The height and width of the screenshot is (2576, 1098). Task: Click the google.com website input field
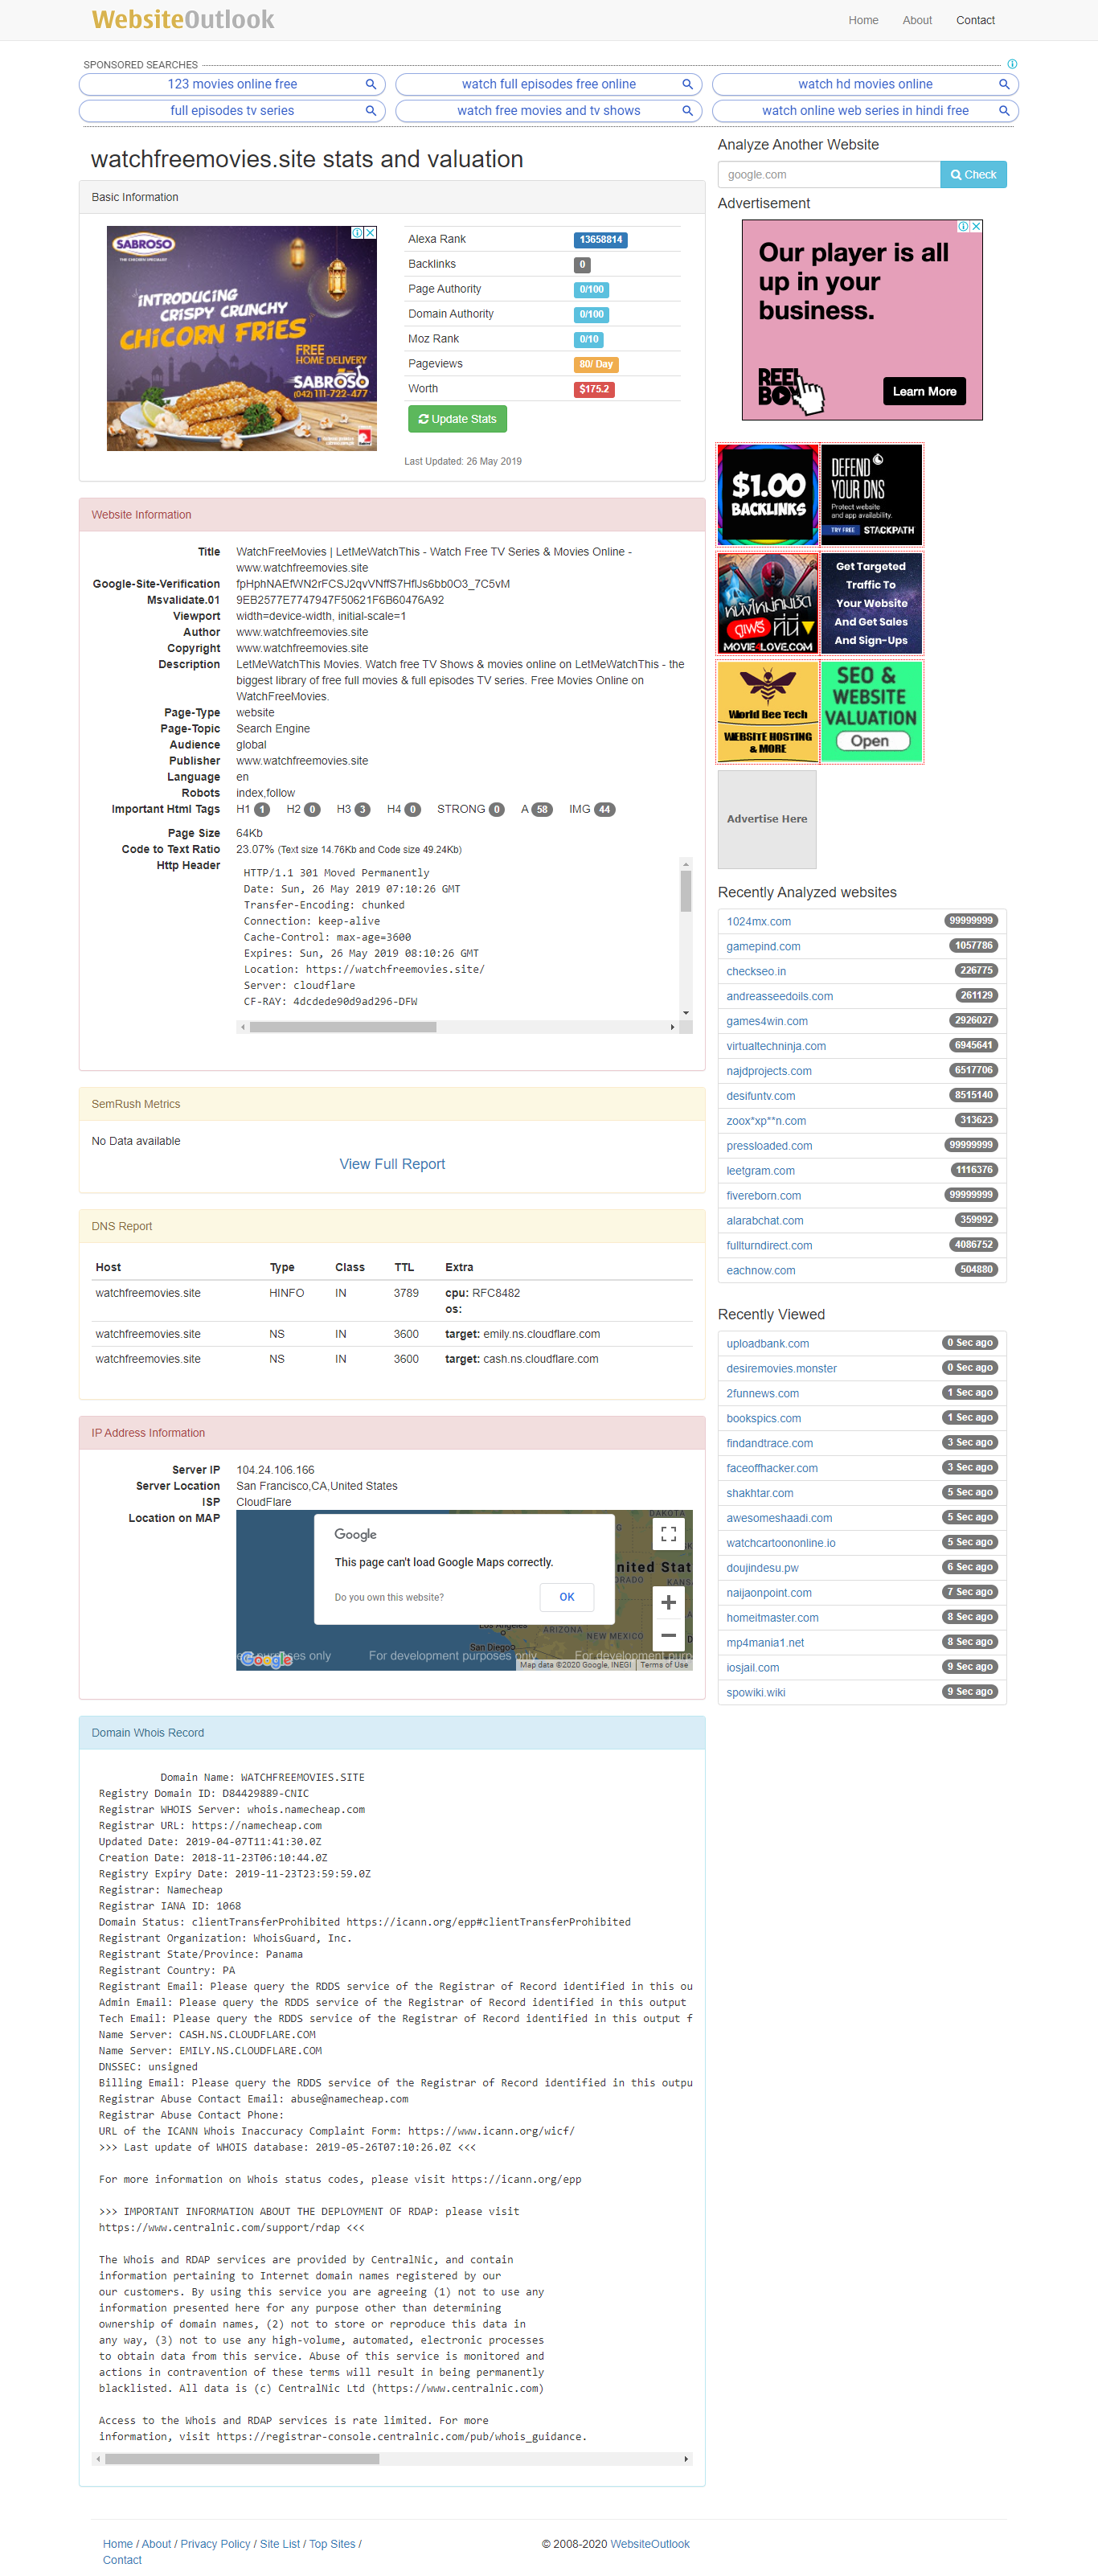(x=829, y=174)
